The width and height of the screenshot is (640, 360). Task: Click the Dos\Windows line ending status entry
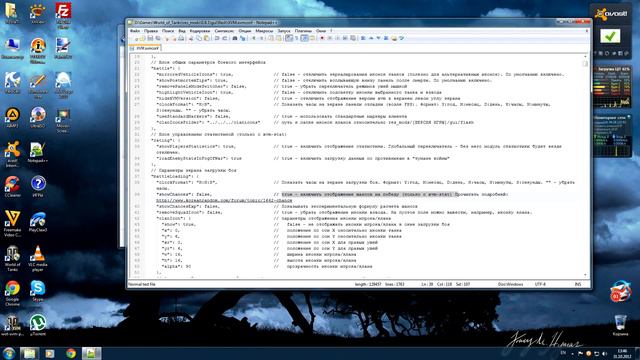tap(510, 284)
